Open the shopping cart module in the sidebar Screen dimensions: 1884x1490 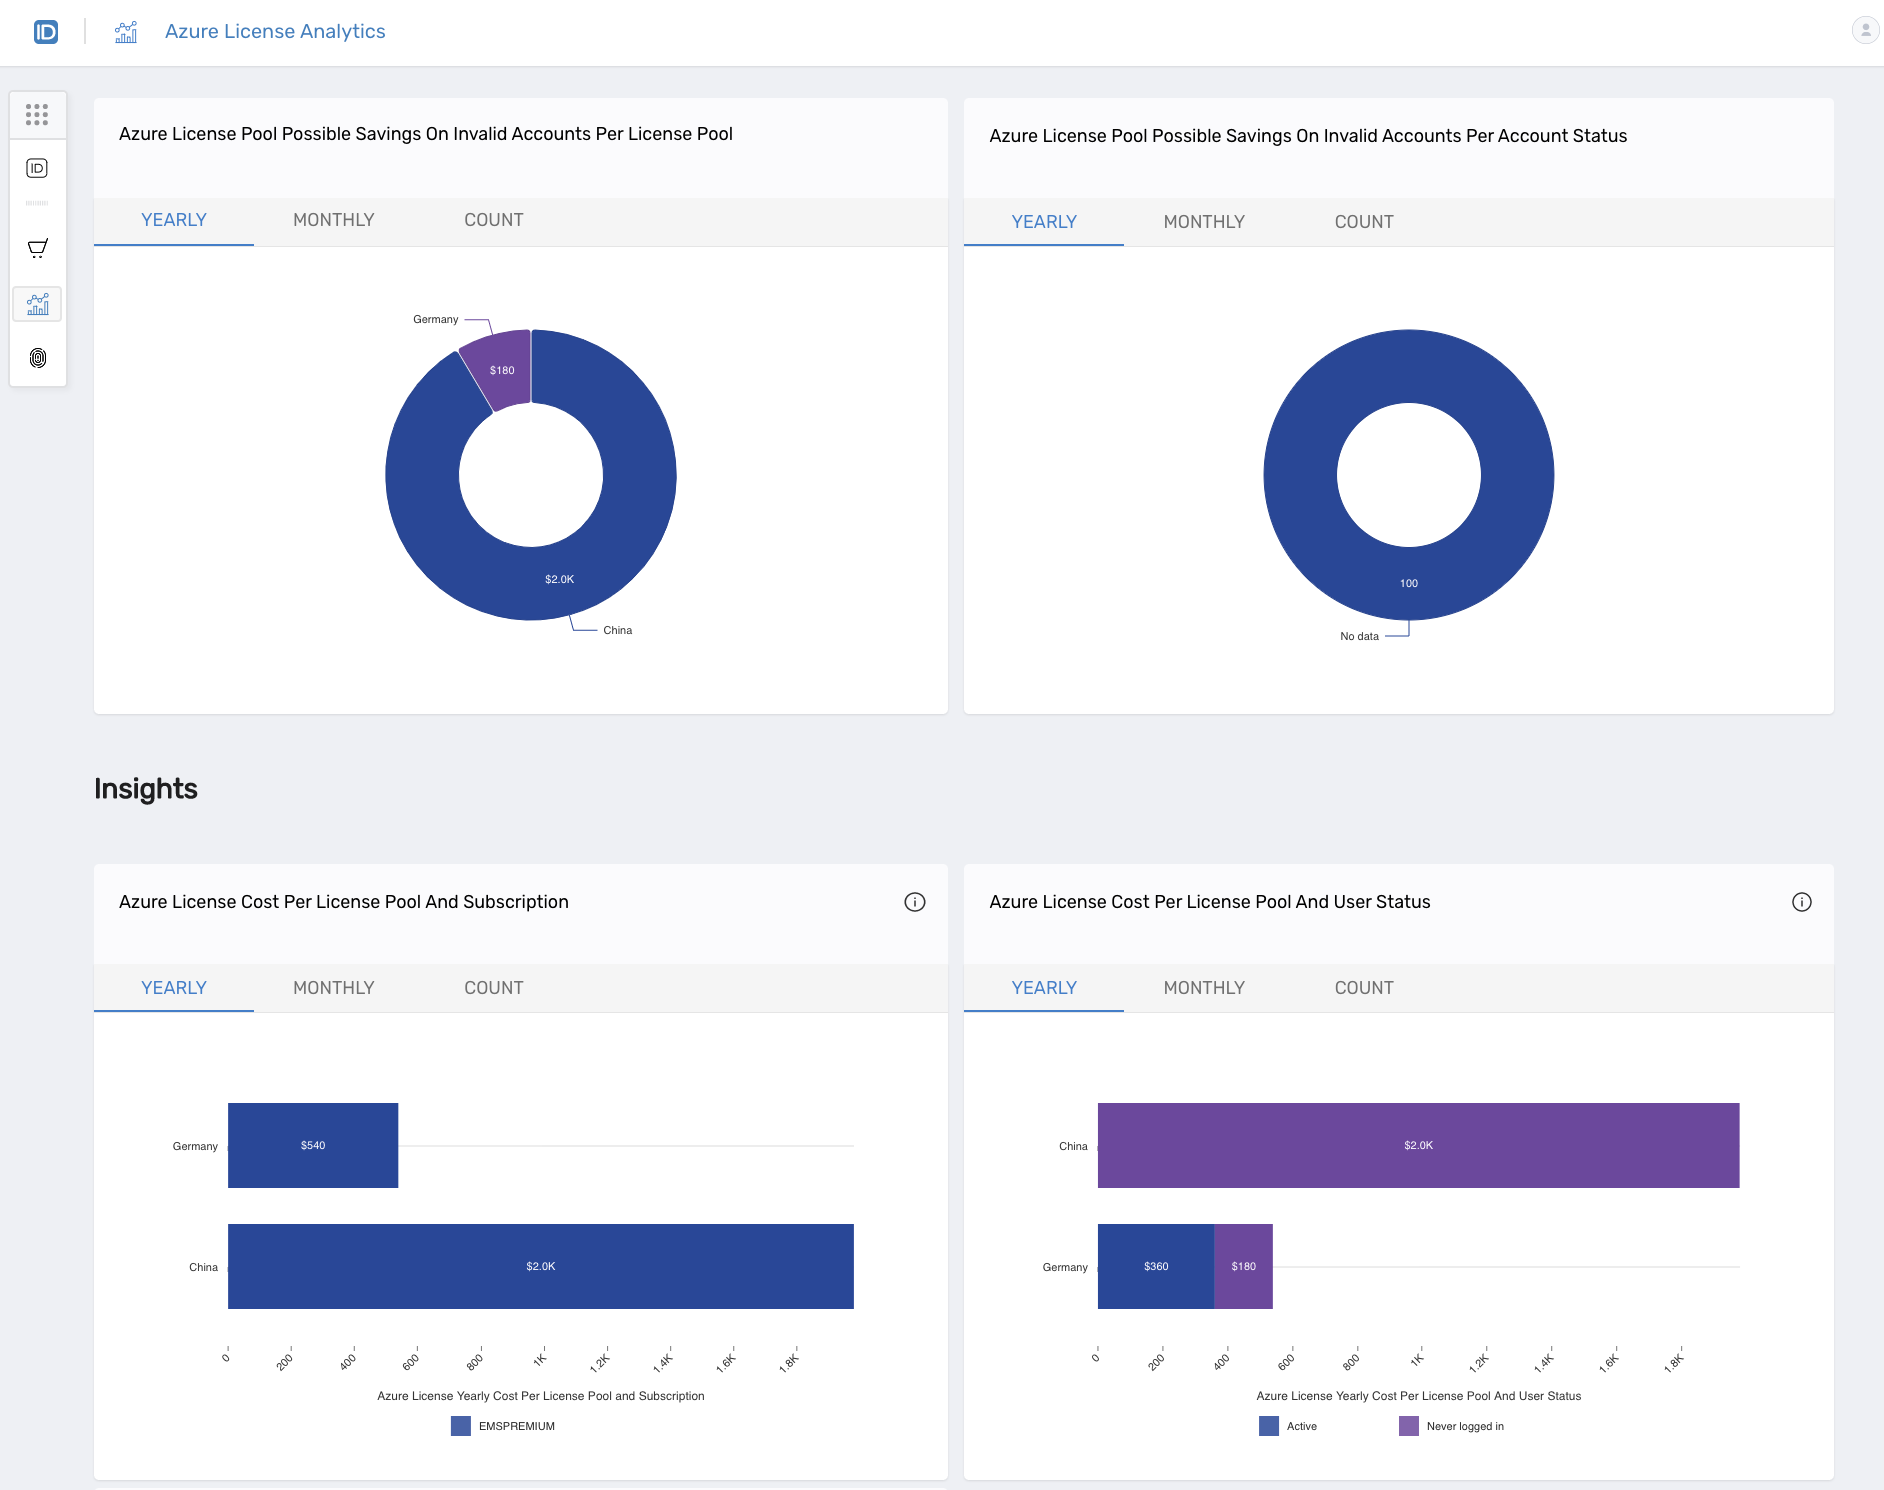[x=37, y=248]
